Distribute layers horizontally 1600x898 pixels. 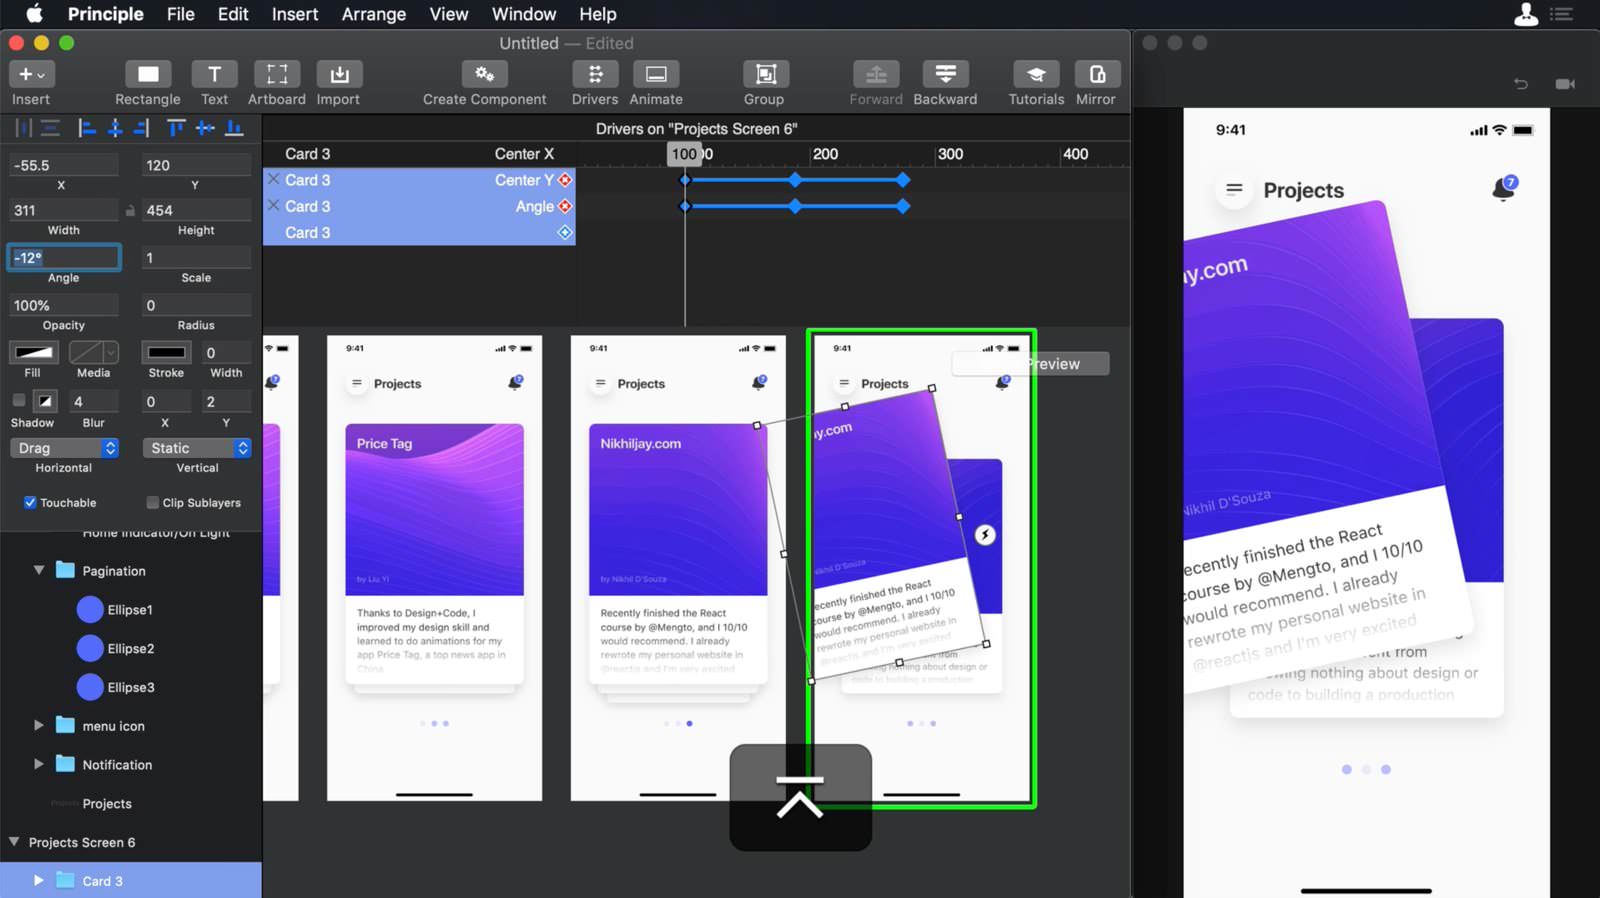[x=23, y=128]
